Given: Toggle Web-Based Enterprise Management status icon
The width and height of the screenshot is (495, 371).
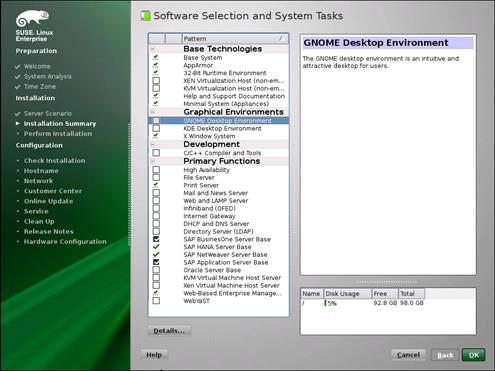Looking at the screenshot, I should tap(156, 293).
